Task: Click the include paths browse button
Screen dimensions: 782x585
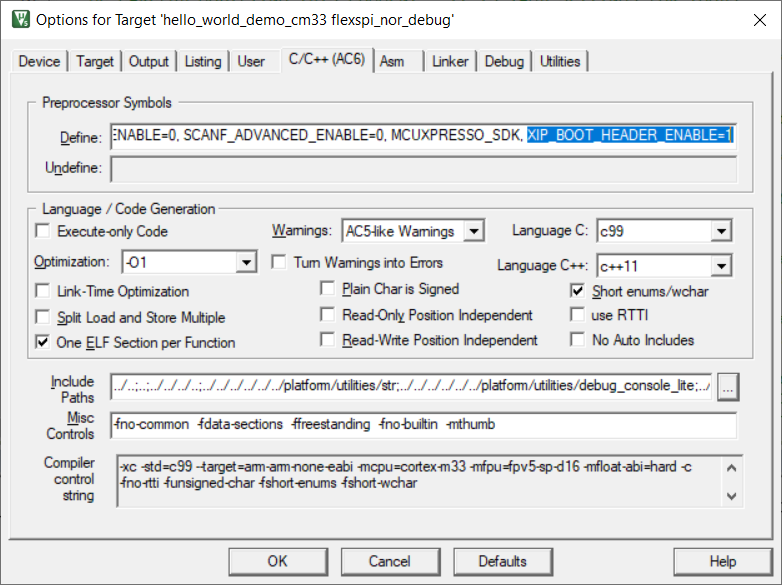Action: pos(727,387)
